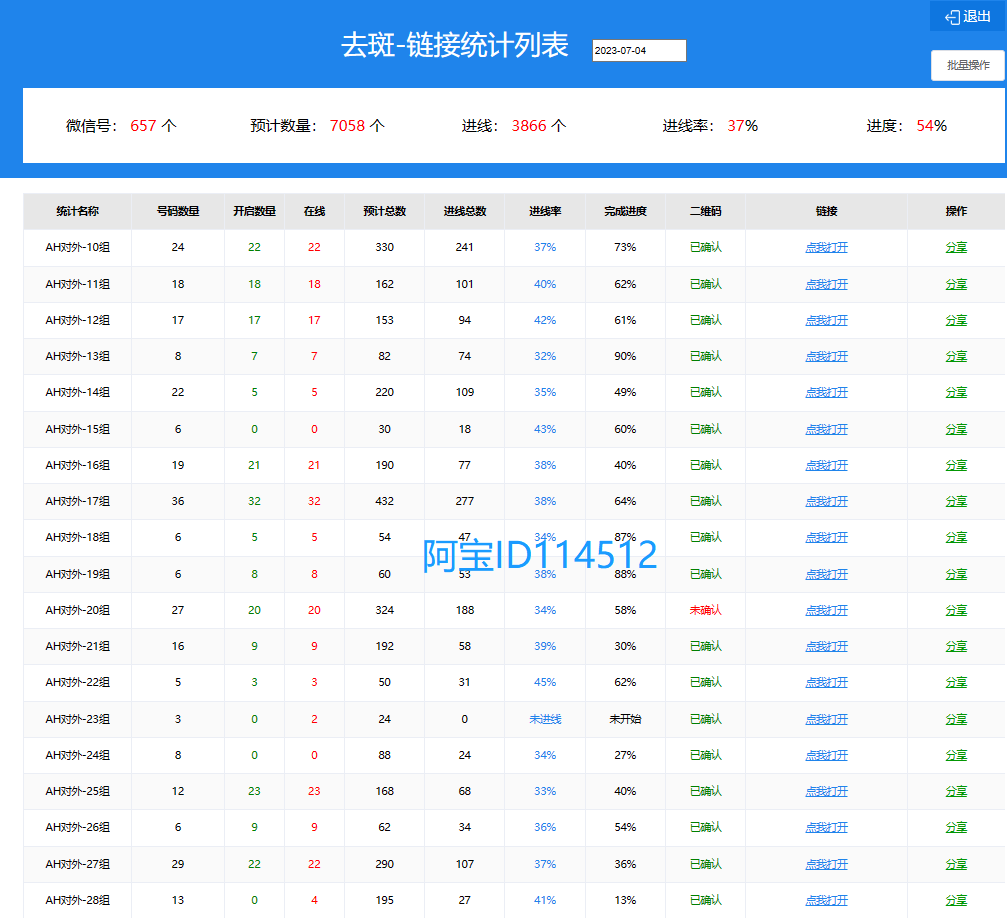The width and height of the screenshot is (1007, 918).
Task: Select the AH对外-17组 name cell
Action: 78,501
